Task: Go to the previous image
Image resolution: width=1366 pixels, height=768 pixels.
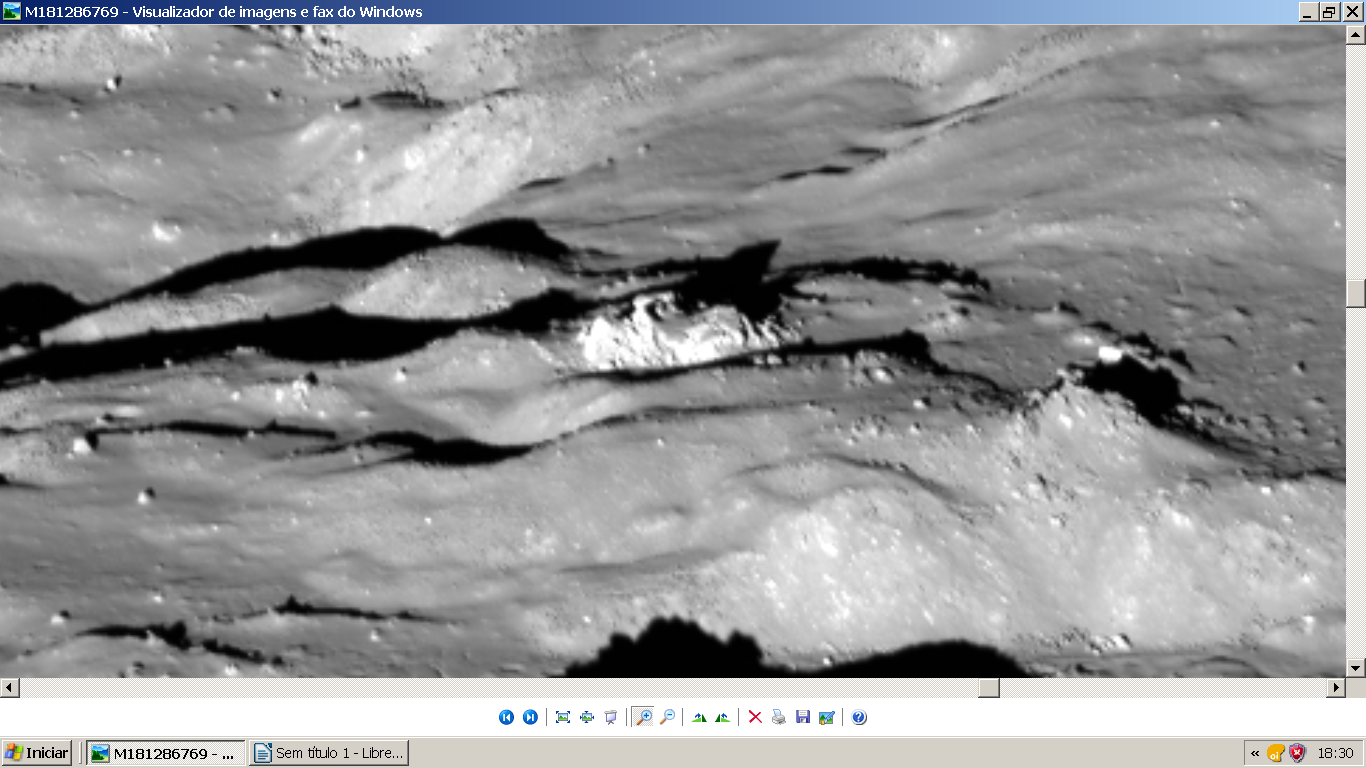Action: coord(506,717)
